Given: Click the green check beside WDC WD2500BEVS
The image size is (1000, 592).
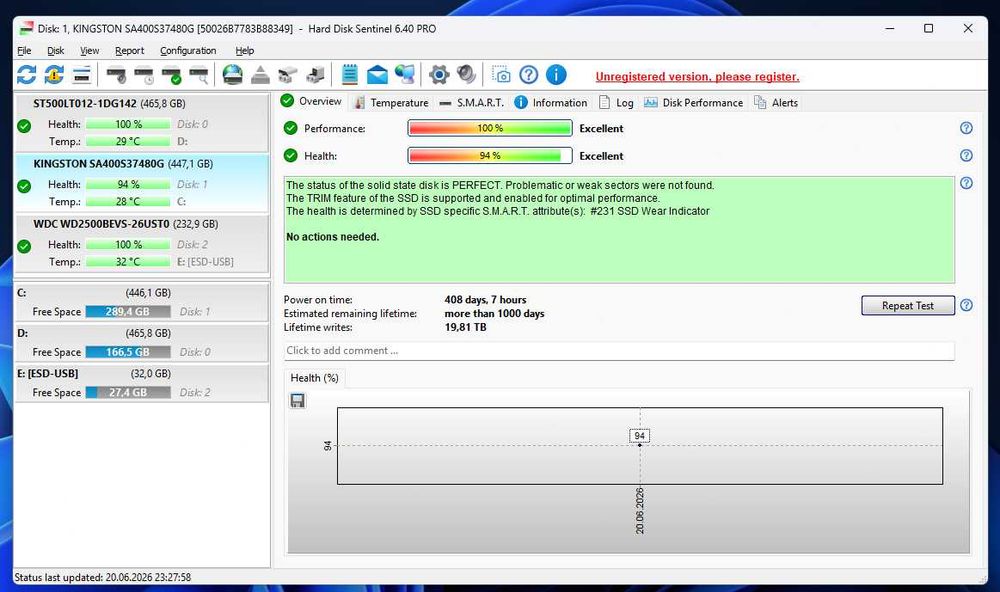Looking at the screenshot, I should [24, 246].
